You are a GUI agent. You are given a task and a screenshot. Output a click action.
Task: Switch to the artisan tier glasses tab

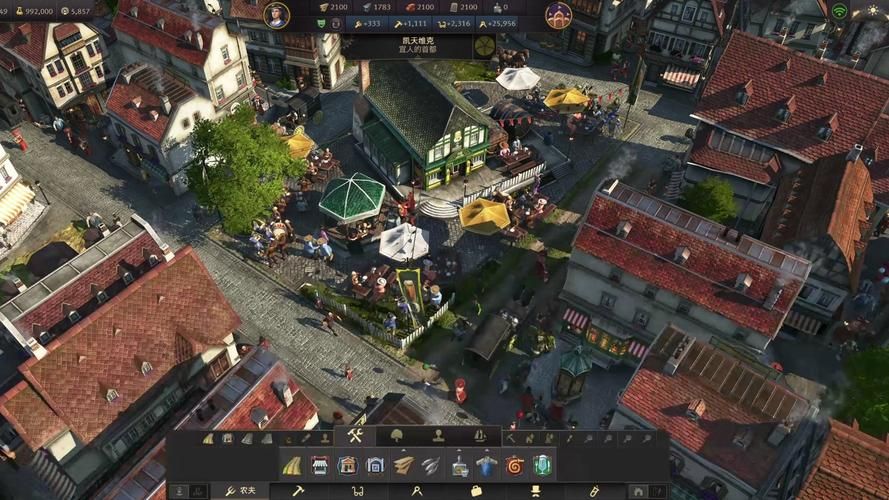coord(357,491)
